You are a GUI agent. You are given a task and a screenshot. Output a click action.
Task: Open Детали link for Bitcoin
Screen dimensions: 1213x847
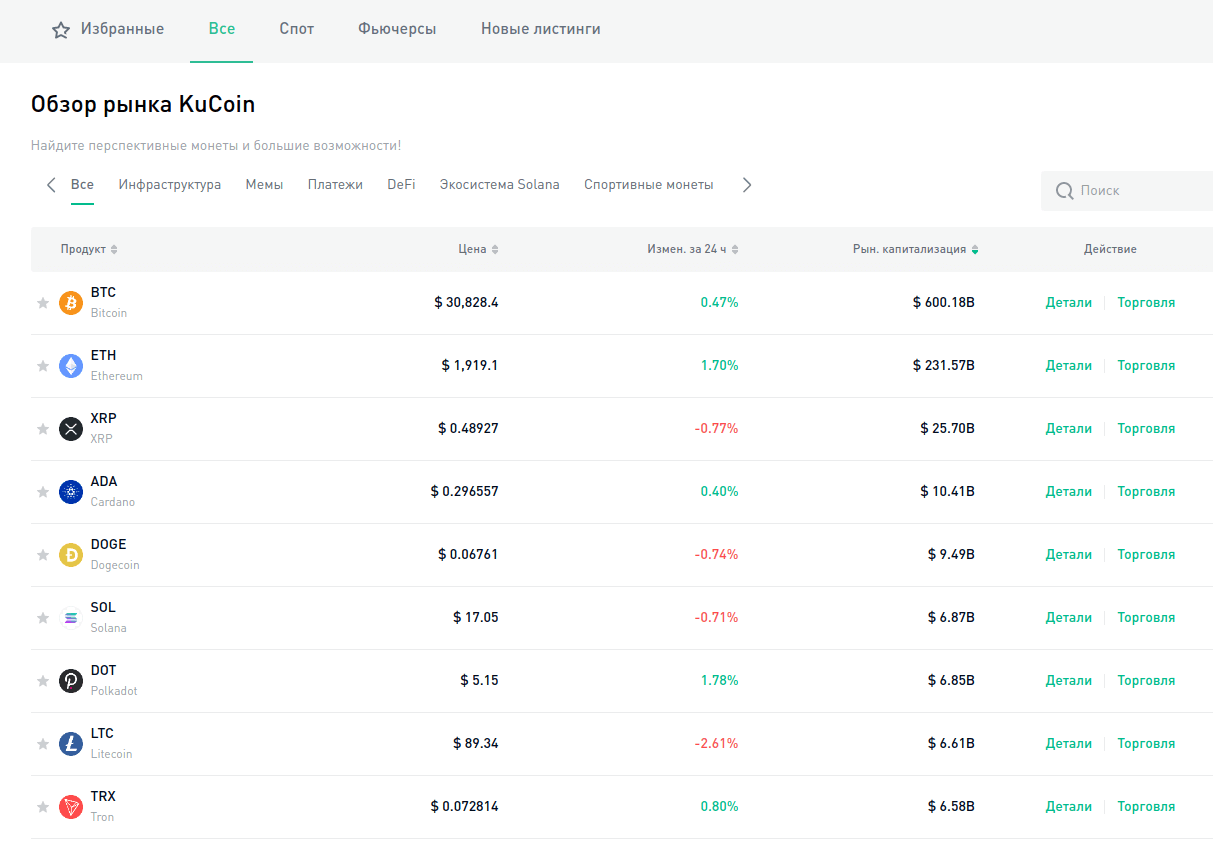[x=1068, y=303]
